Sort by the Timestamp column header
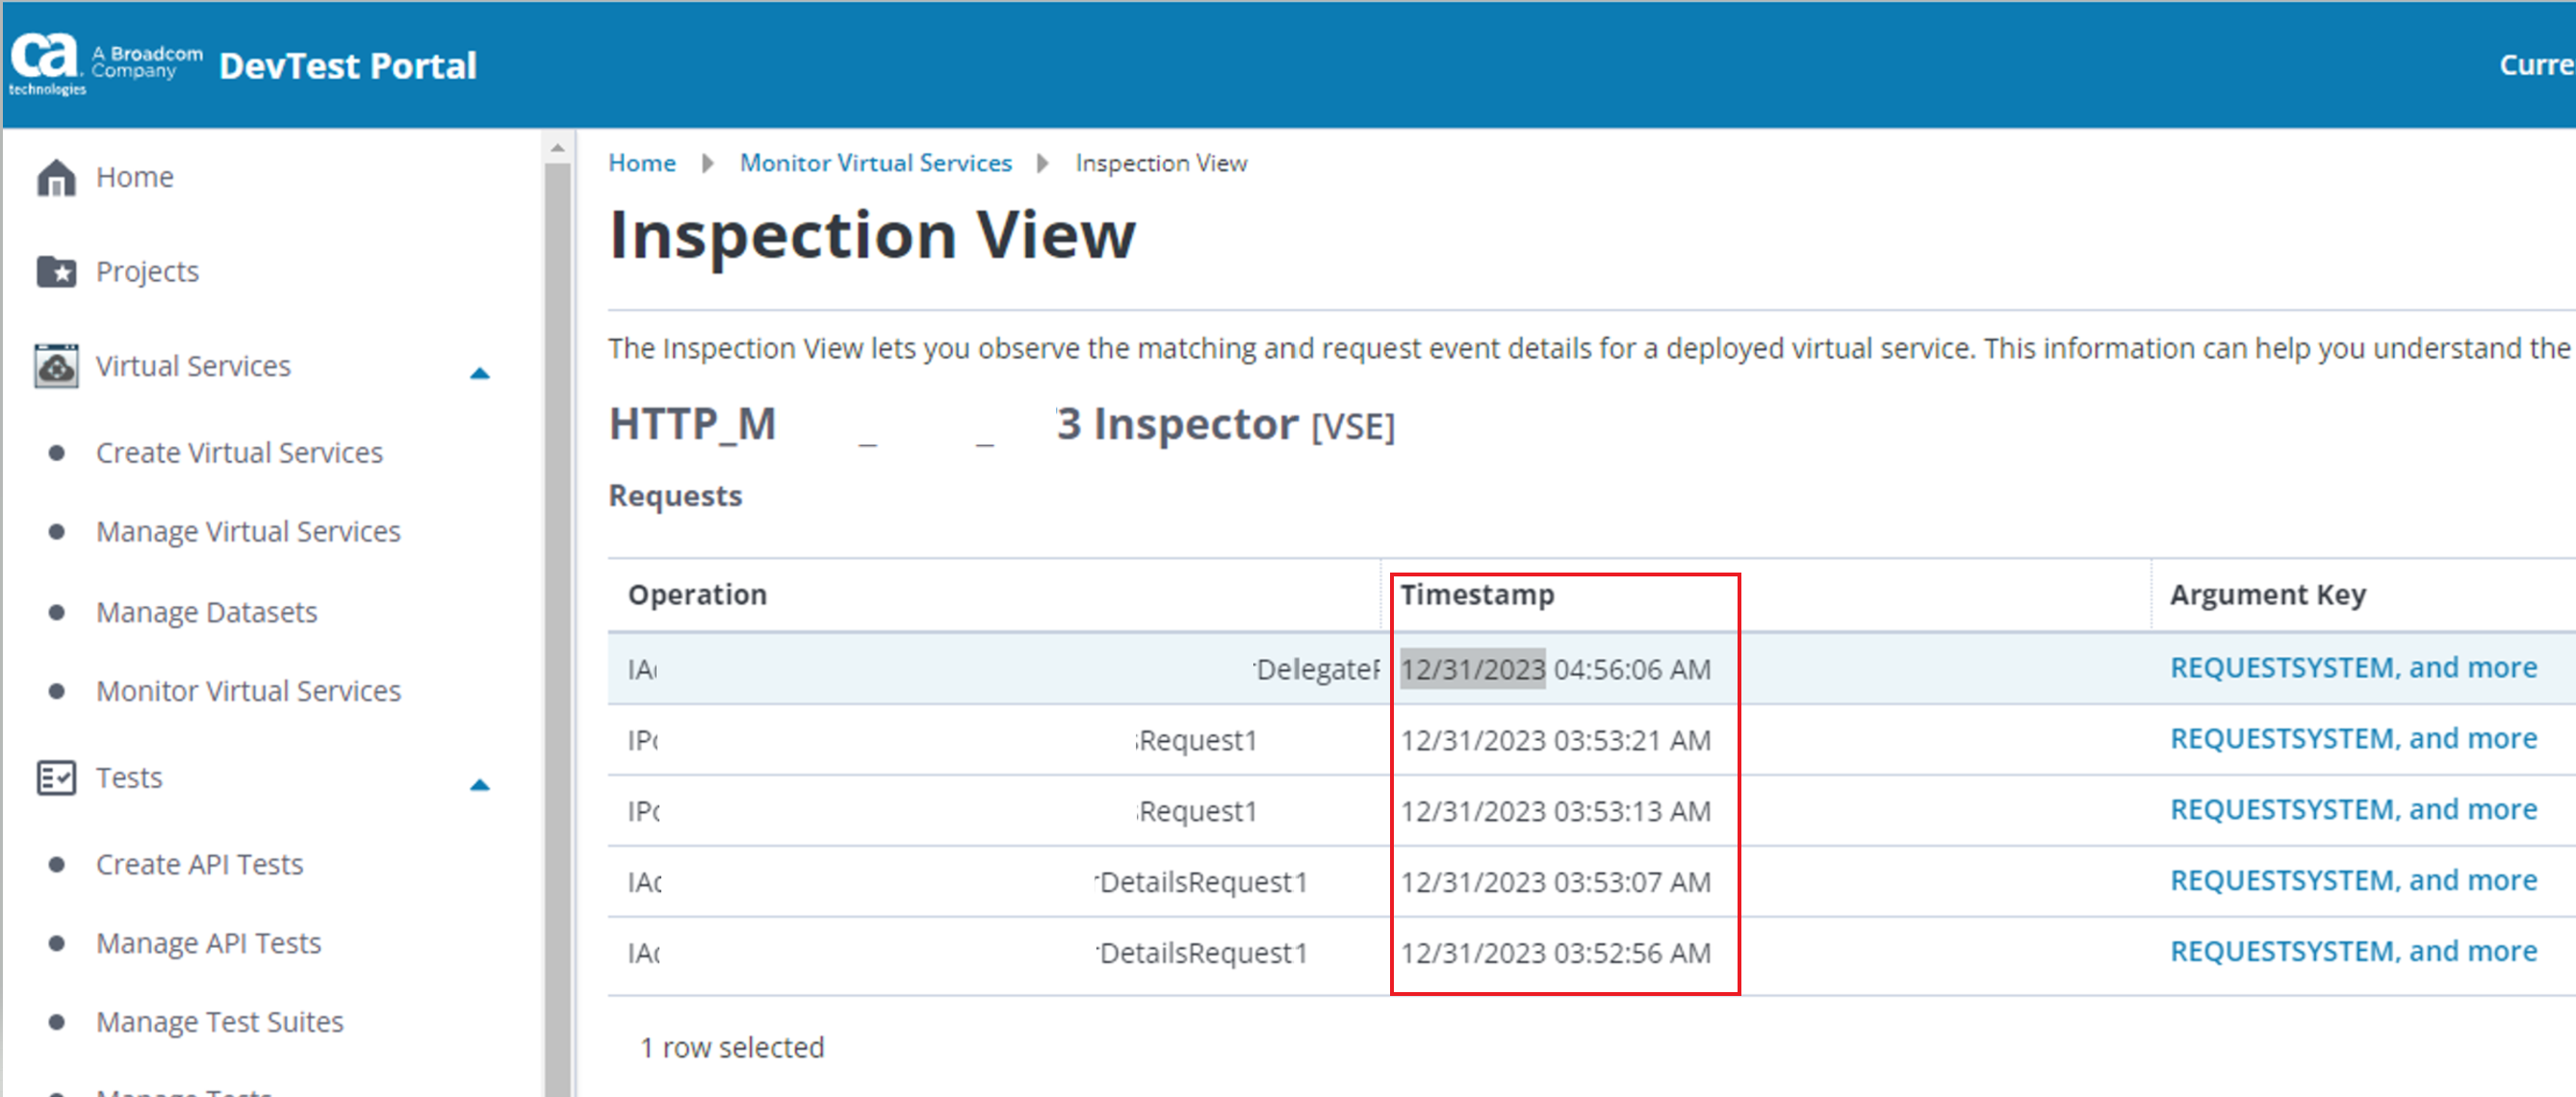The image size is (2576, 1097). point(1477,595)
